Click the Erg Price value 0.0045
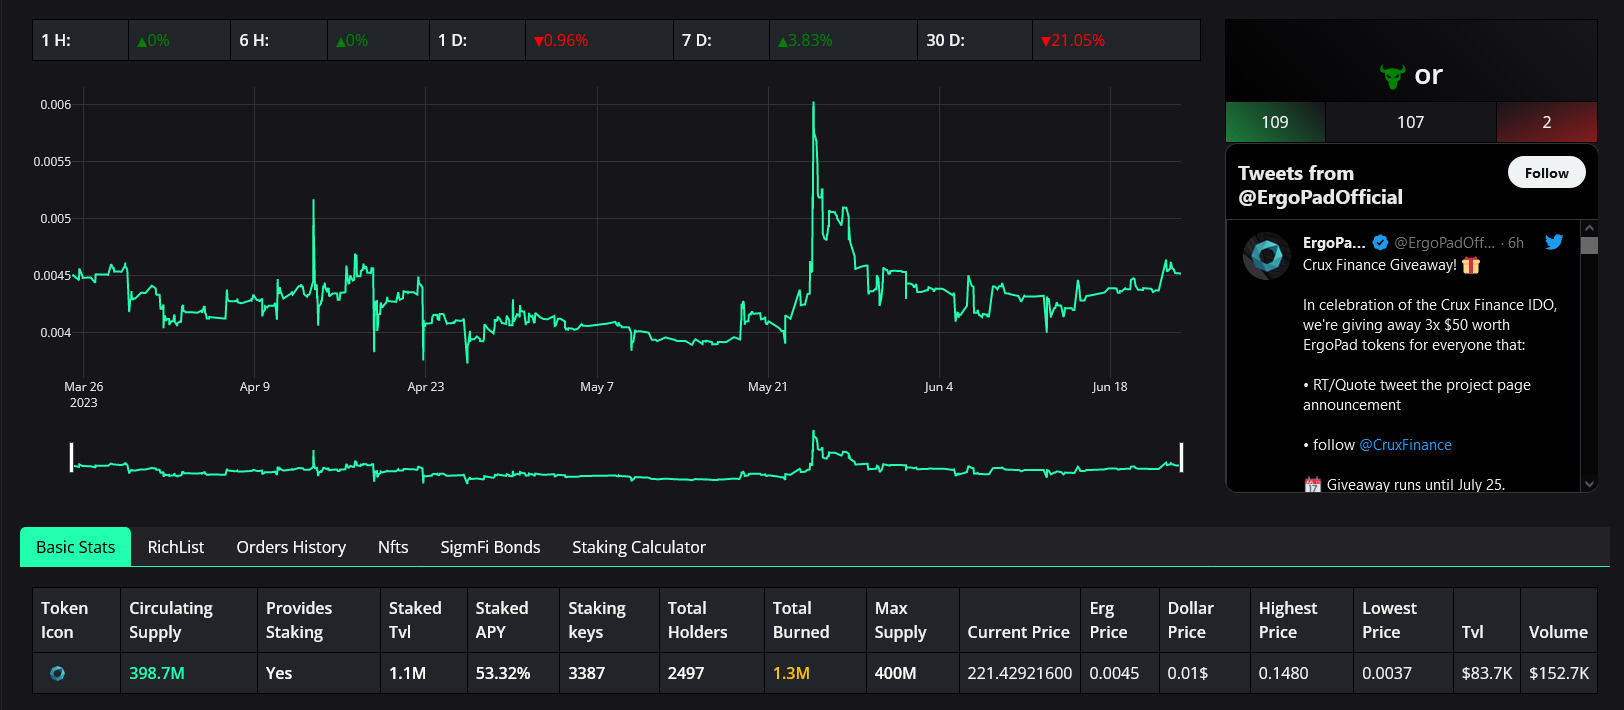 click(x=1114, y=673)
